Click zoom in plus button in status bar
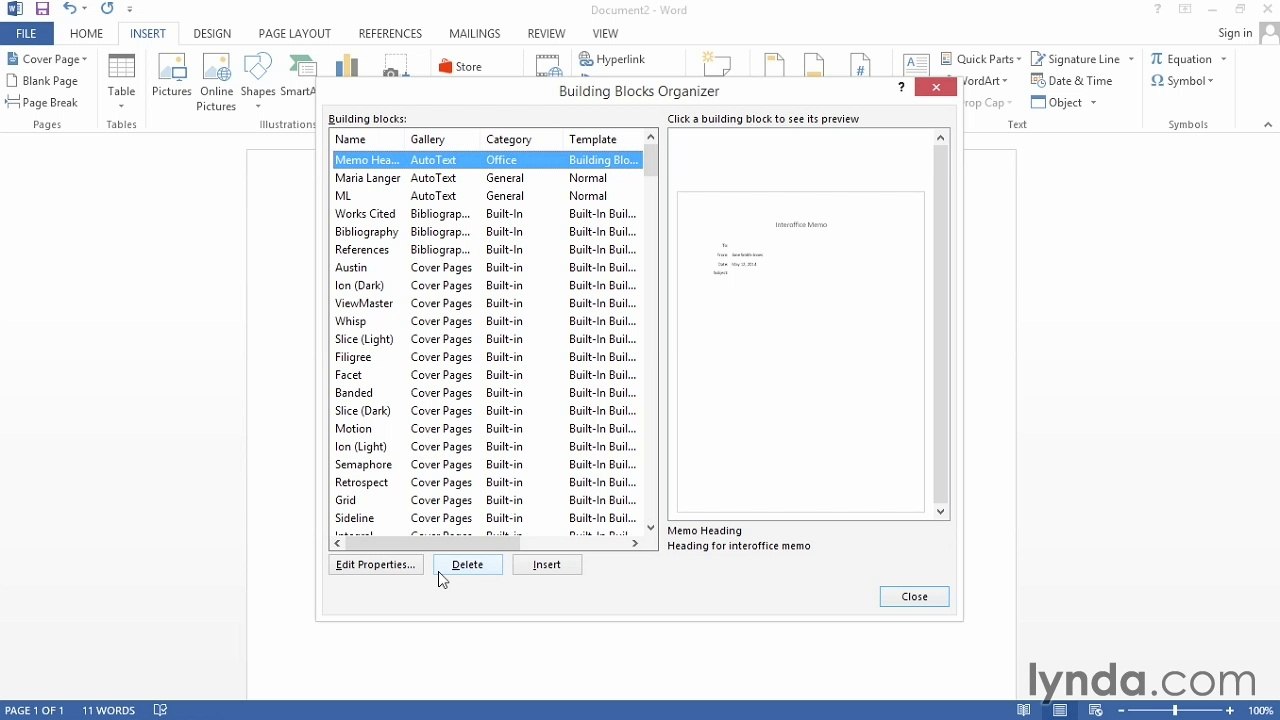This screenshot has width=1280, height=720. coord(1229,710)
